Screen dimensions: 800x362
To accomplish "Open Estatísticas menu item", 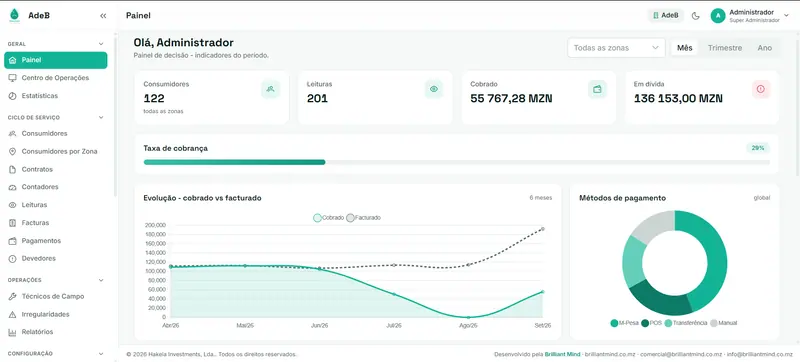I will [56, 96].
